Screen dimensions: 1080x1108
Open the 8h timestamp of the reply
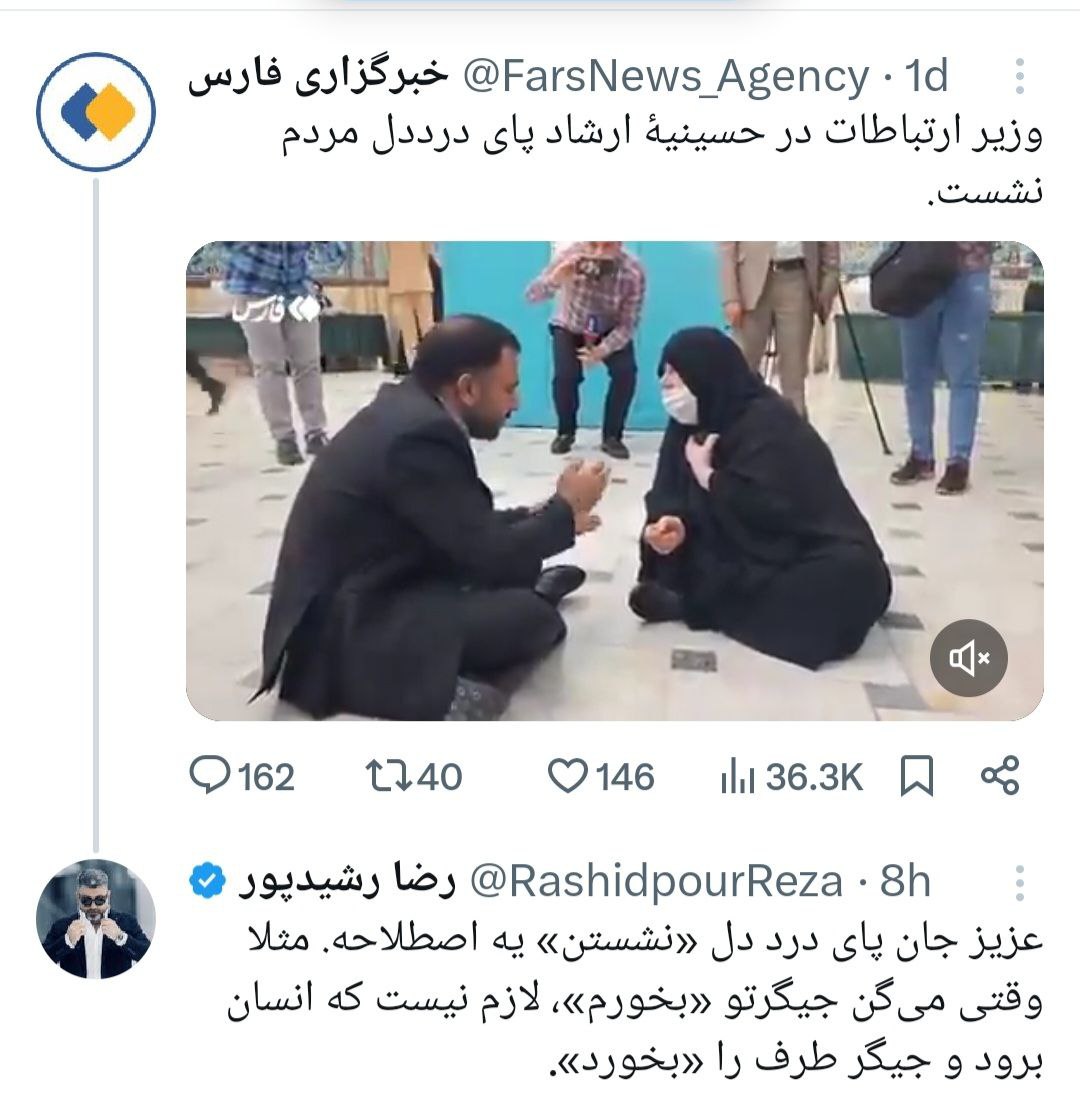[905, 882]
